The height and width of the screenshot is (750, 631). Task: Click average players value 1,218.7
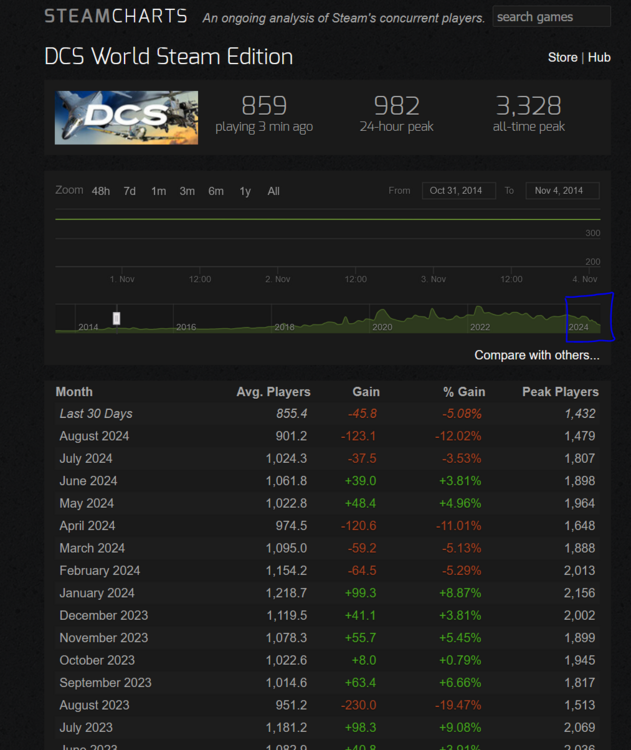(287, 593)
